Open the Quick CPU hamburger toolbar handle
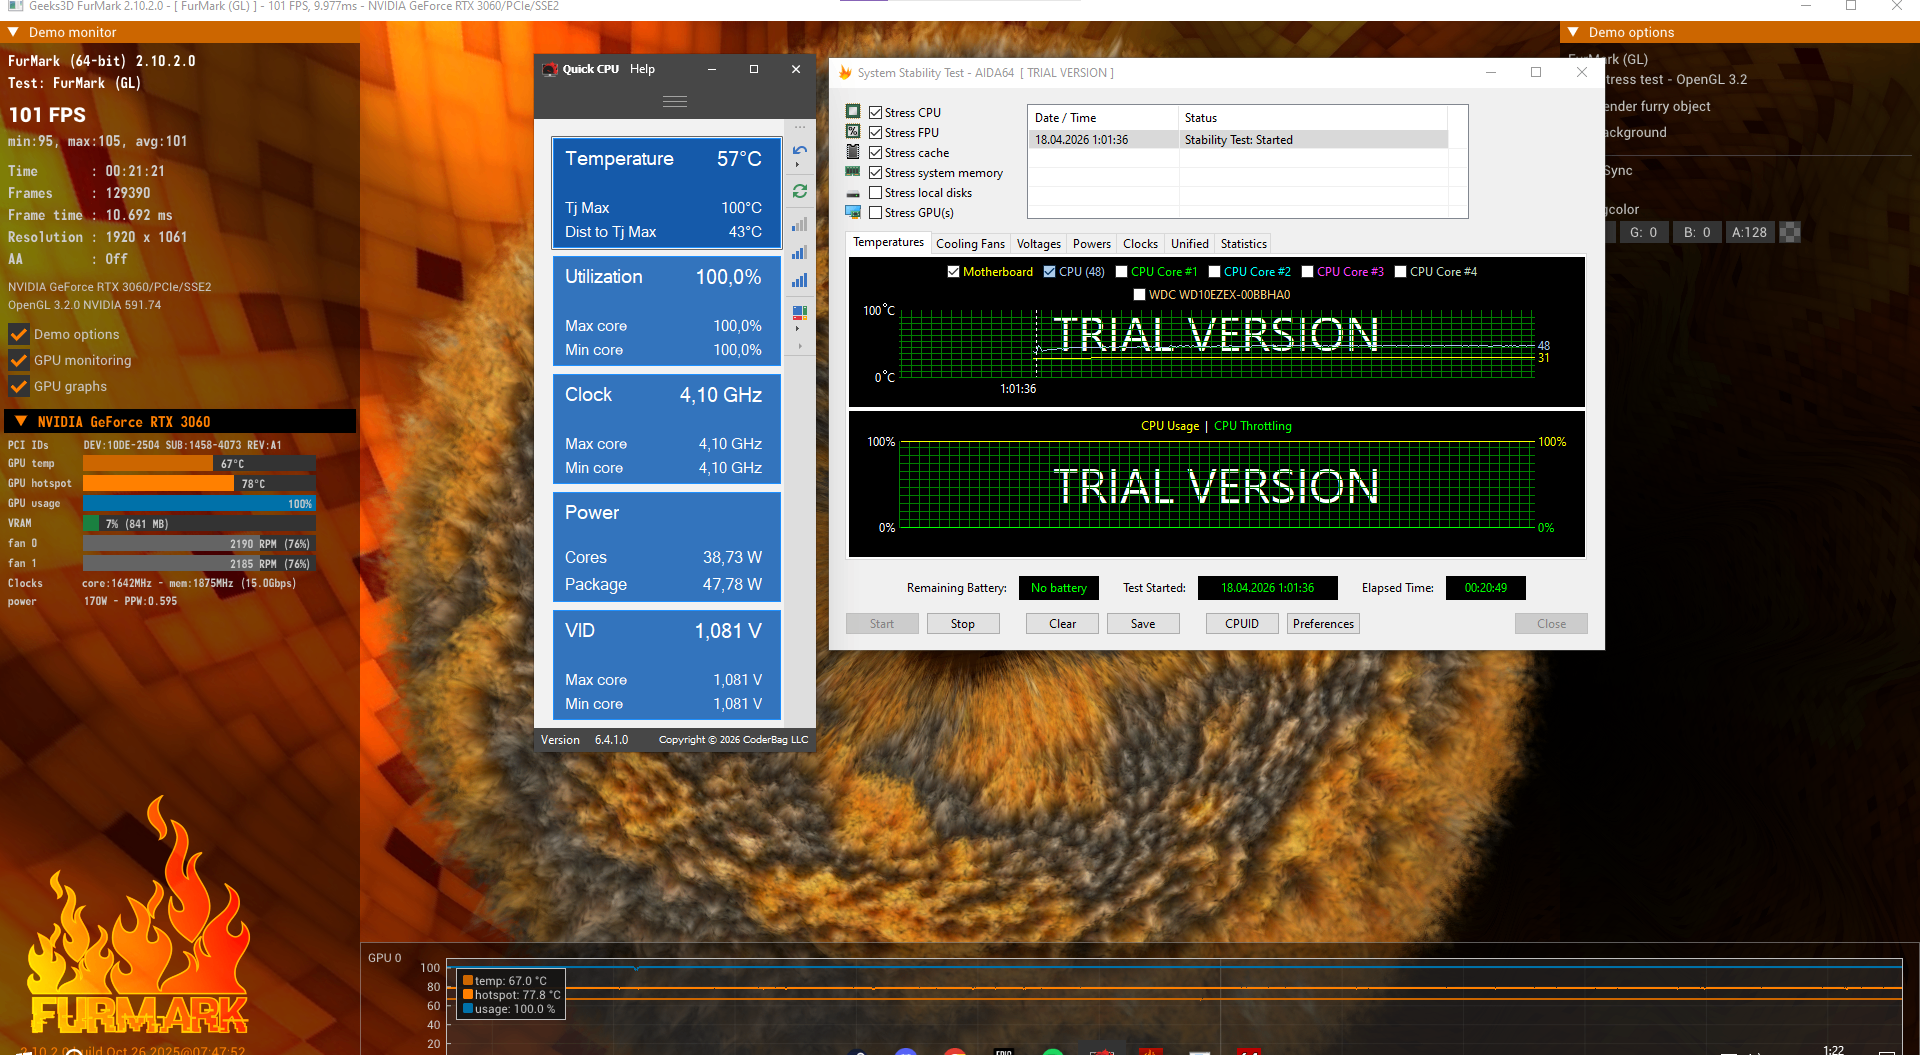Viewport: 1920px width, 1055px height. pyautogui.click(x=675, y=101)
